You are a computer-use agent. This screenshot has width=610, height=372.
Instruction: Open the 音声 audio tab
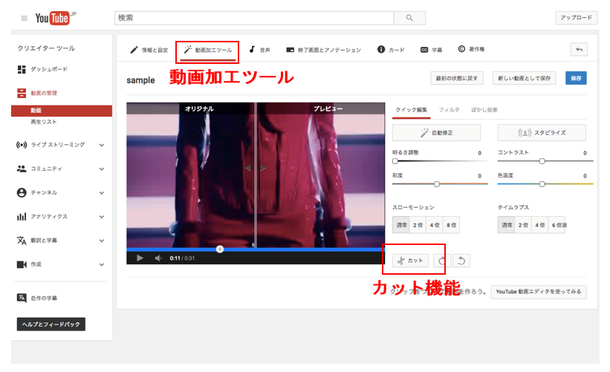tap(259, 50)
